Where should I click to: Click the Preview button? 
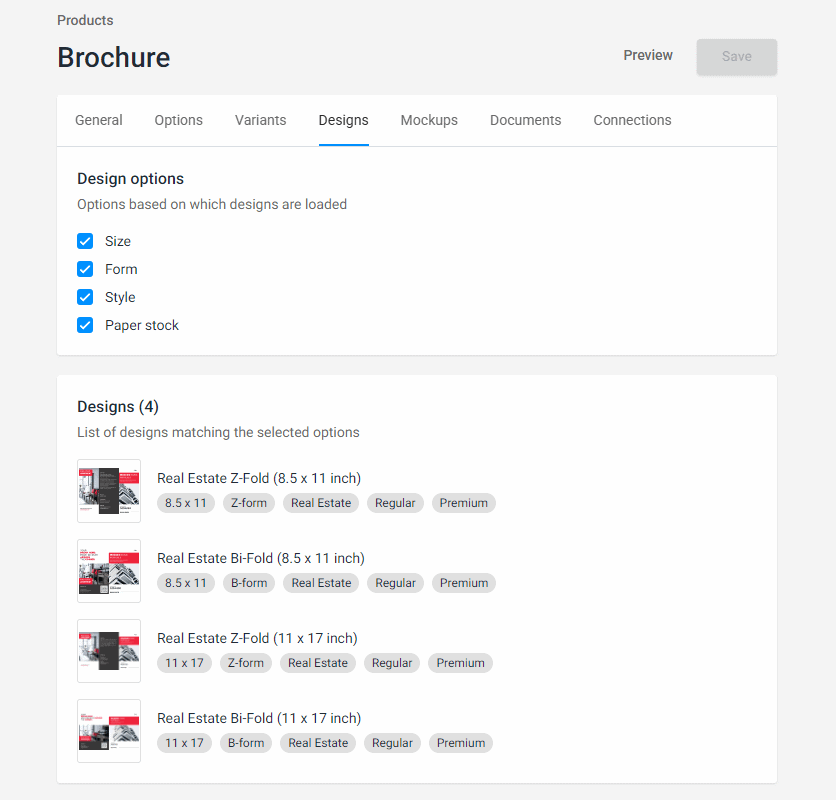647,55
